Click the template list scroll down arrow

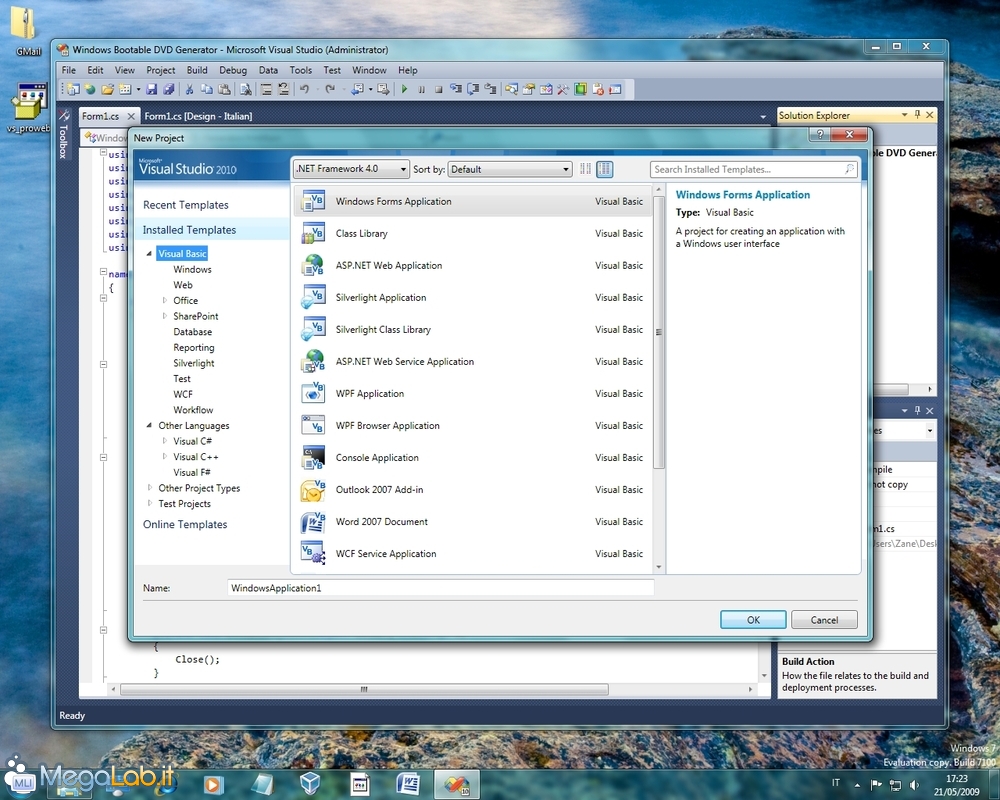pos(659,567)
